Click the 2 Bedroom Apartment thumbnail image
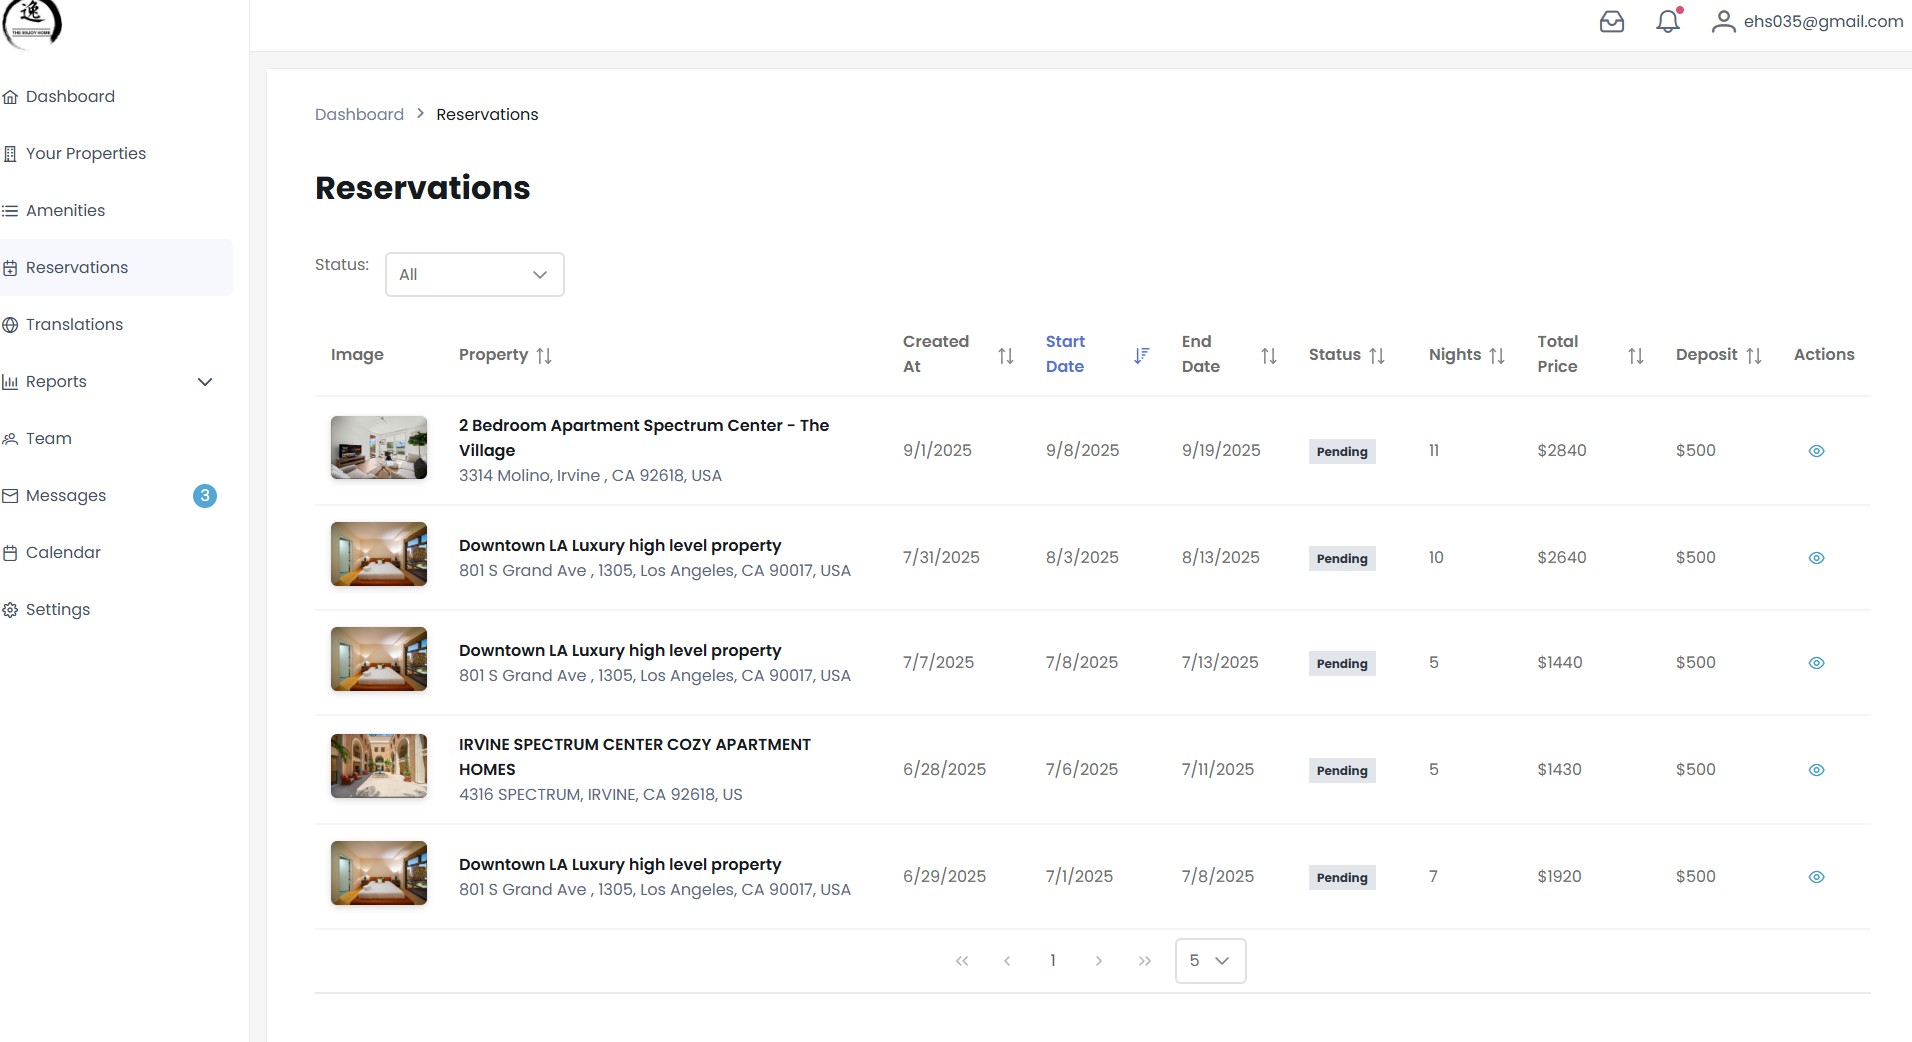Screen dimensions: 1912x1042 click(x=379, y=448)
